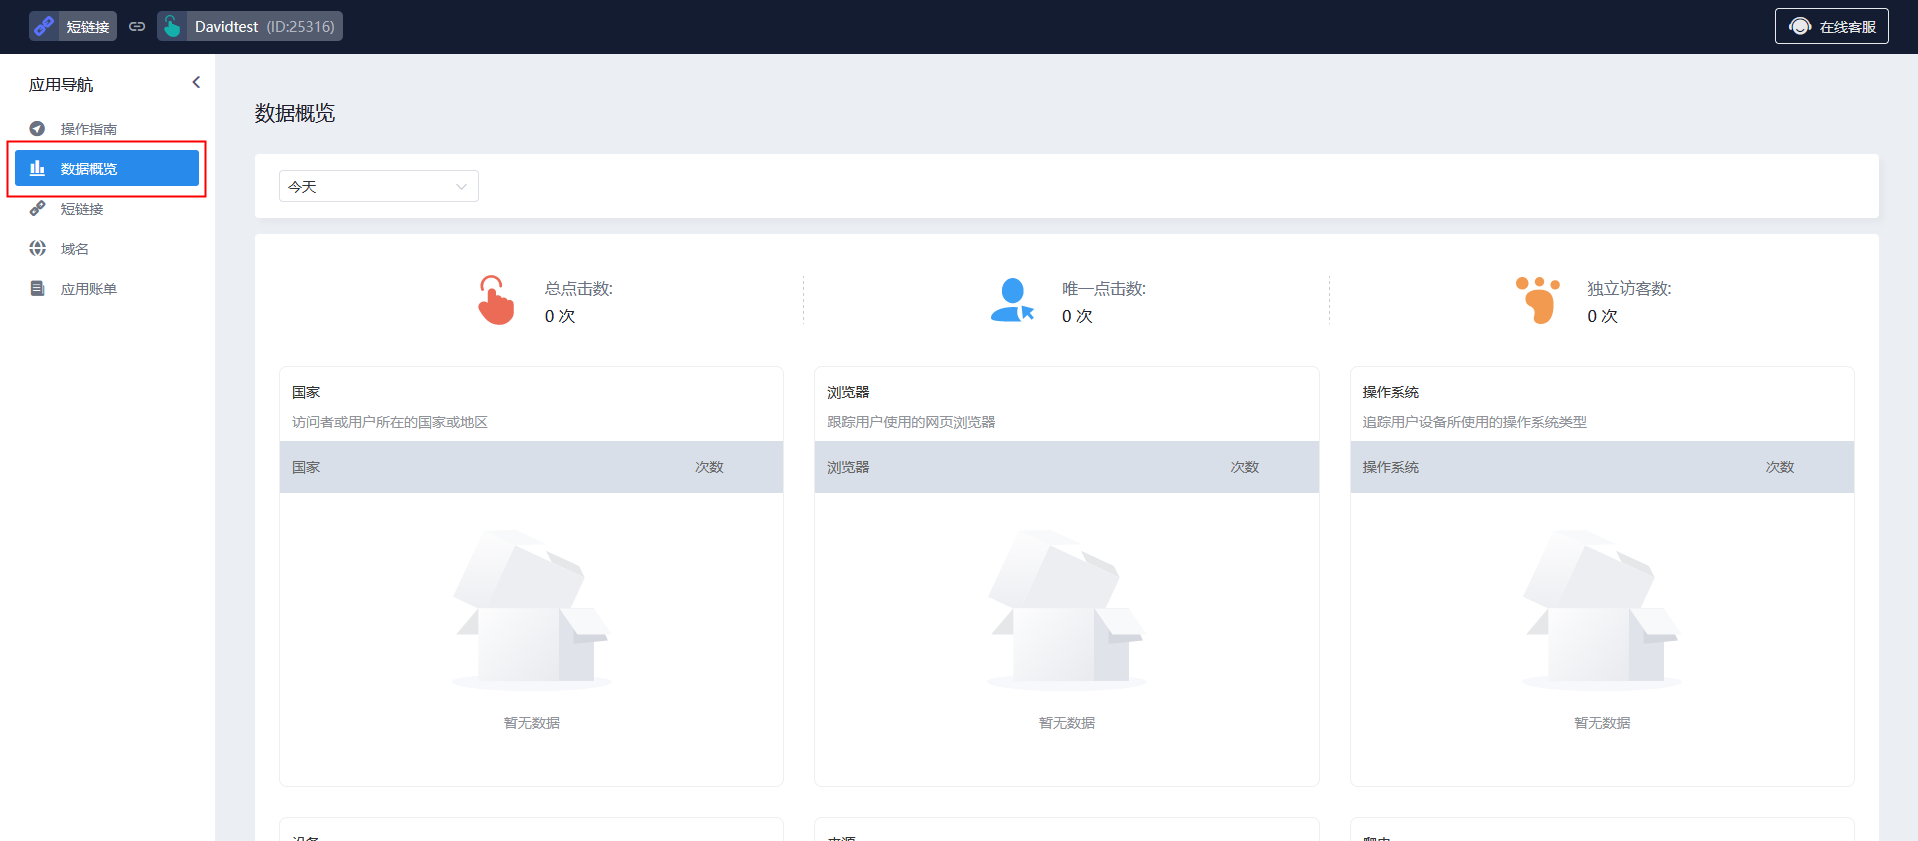
Task: Click the headset icon in 在线客服
Action: (x=1800, y=26)
